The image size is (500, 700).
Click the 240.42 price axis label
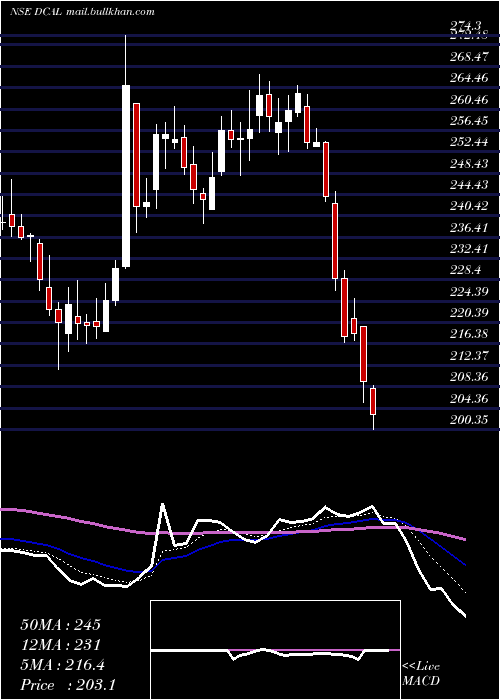click(x=468, y=206)
